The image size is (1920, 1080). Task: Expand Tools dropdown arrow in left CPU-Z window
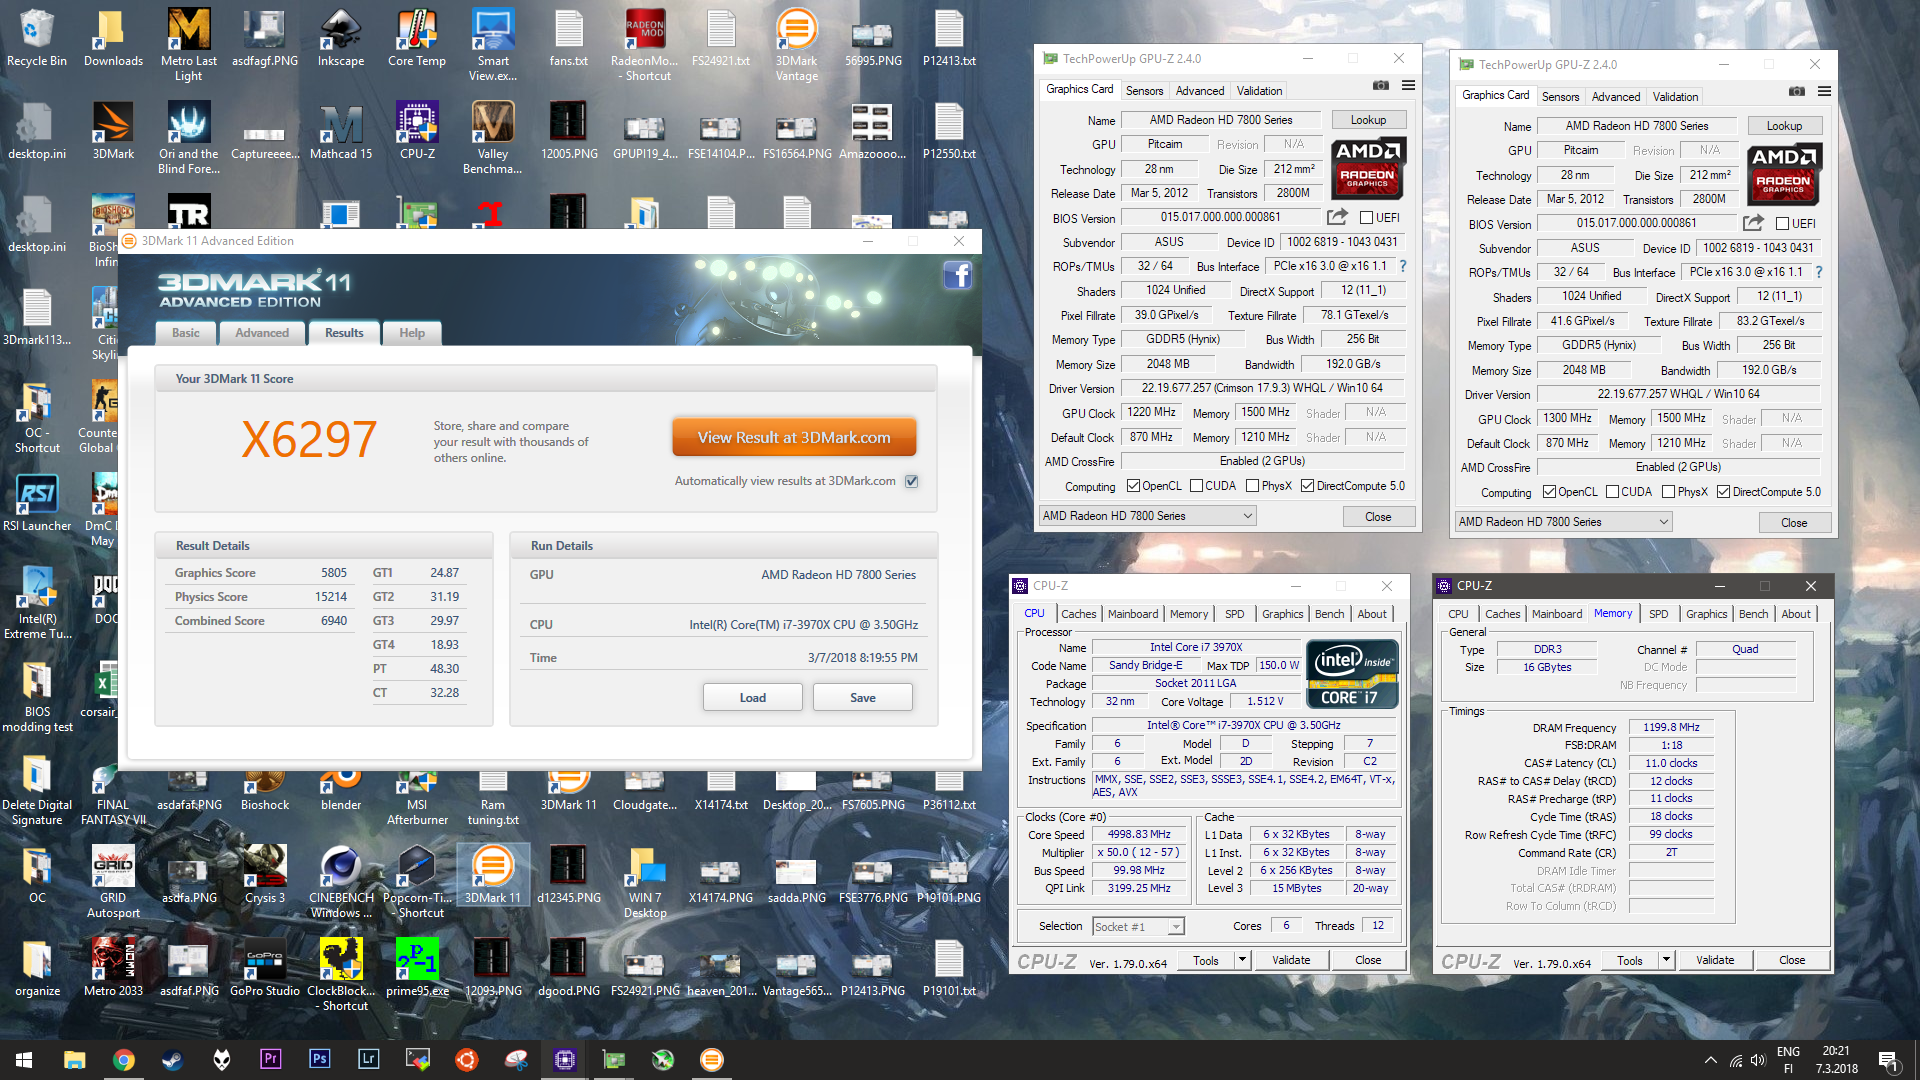point(1242,960)
